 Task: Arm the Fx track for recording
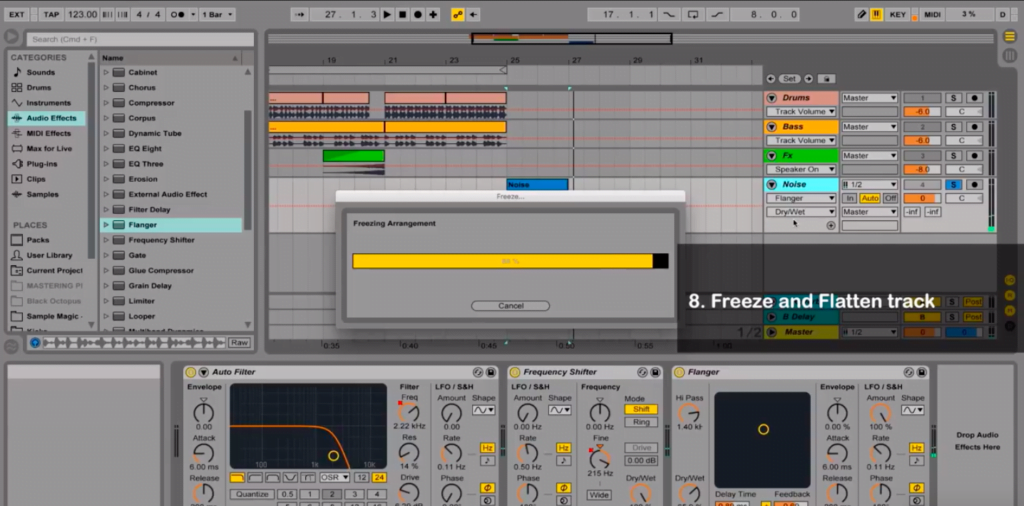974,155
